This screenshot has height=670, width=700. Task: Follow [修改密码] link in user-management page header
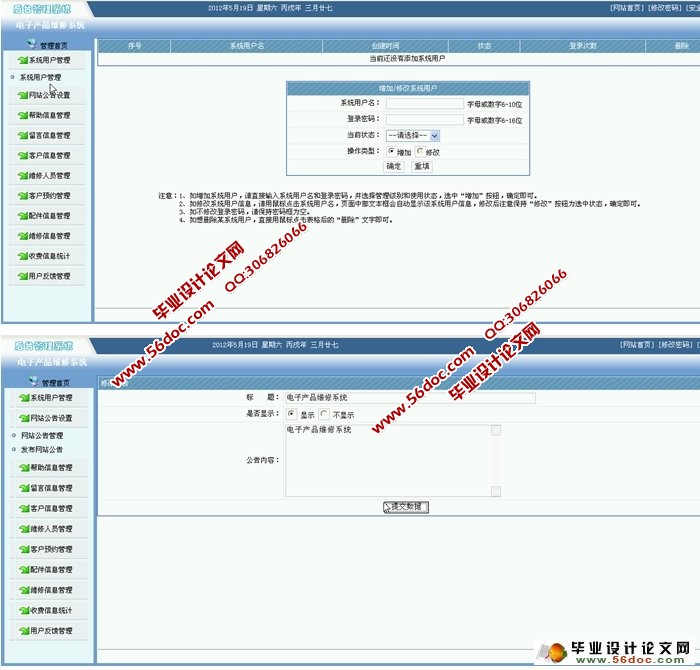click(x=665, y=8)
